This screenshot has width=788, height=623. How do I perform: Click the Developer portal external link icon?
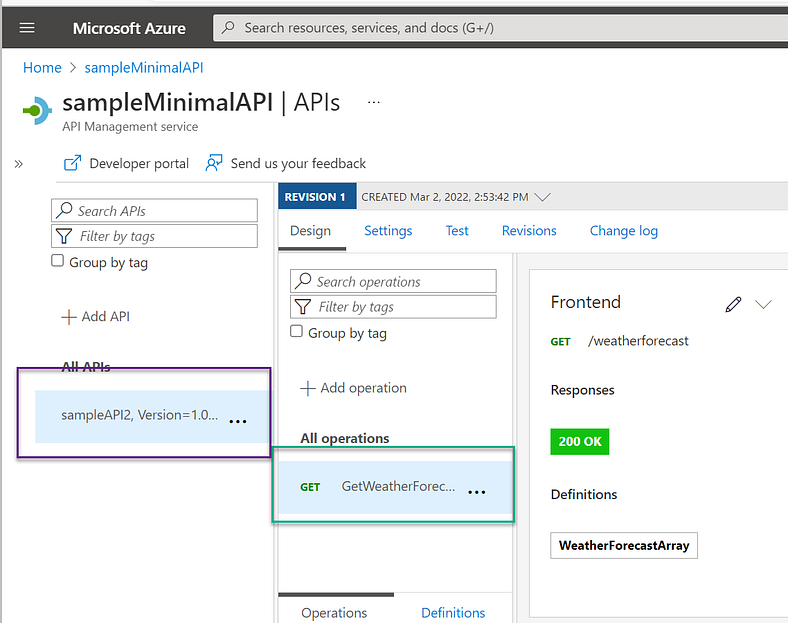coord(72,163)
